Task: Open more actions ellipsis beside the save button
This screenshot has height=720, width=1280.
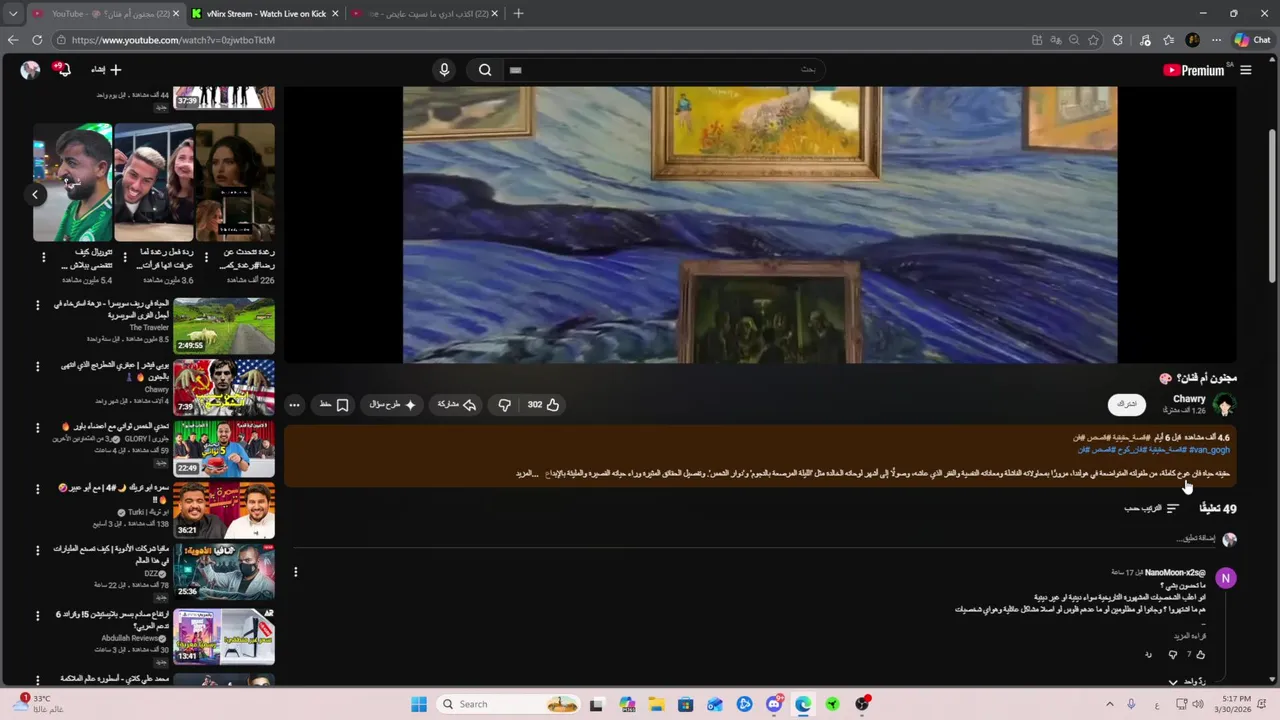Action: (x=294, y=405)
